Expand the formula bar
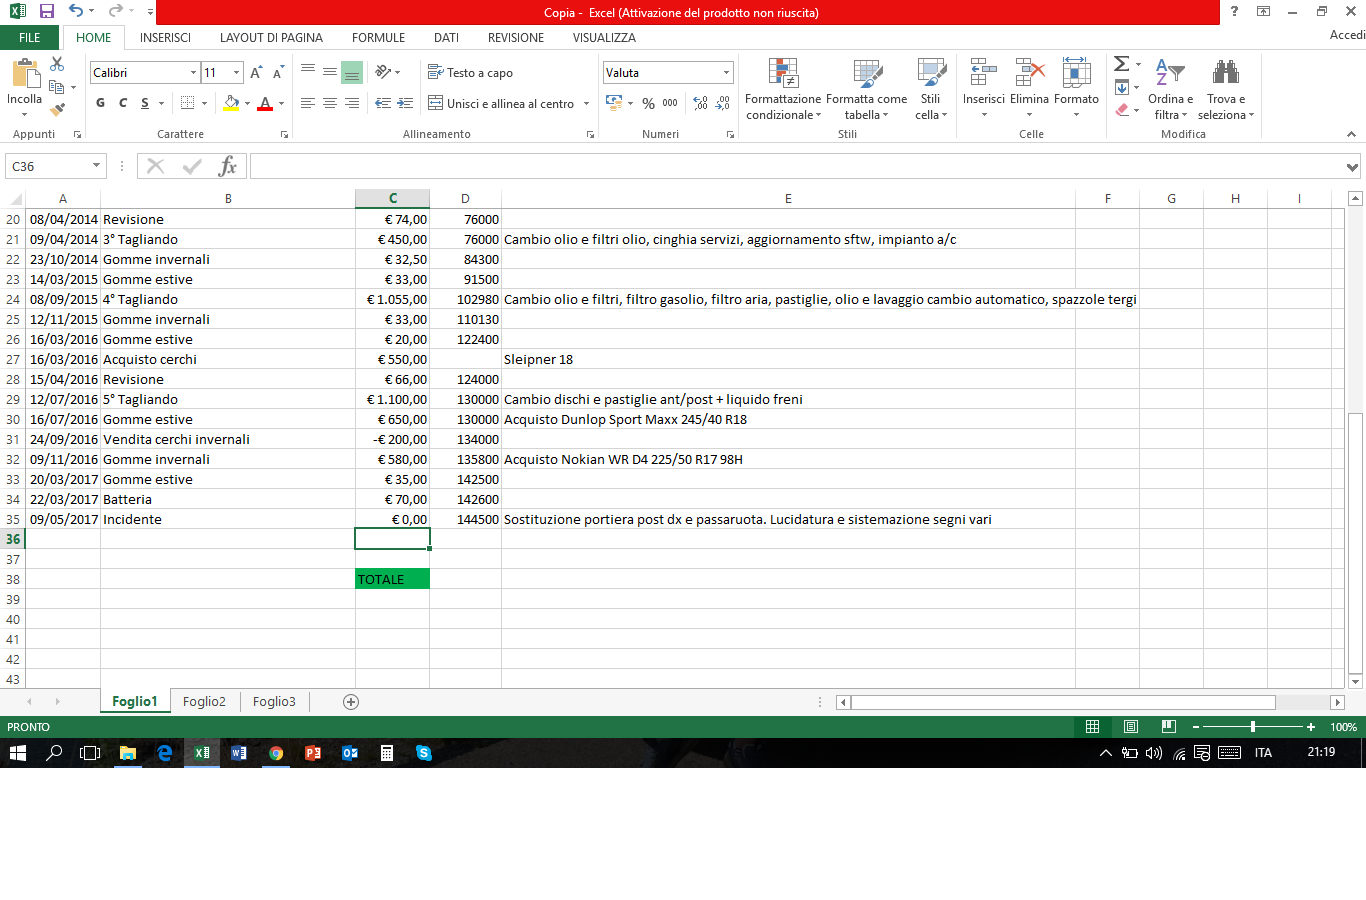The width and height of the screenshot is (1366, 900). click(x=1352, y=167)
